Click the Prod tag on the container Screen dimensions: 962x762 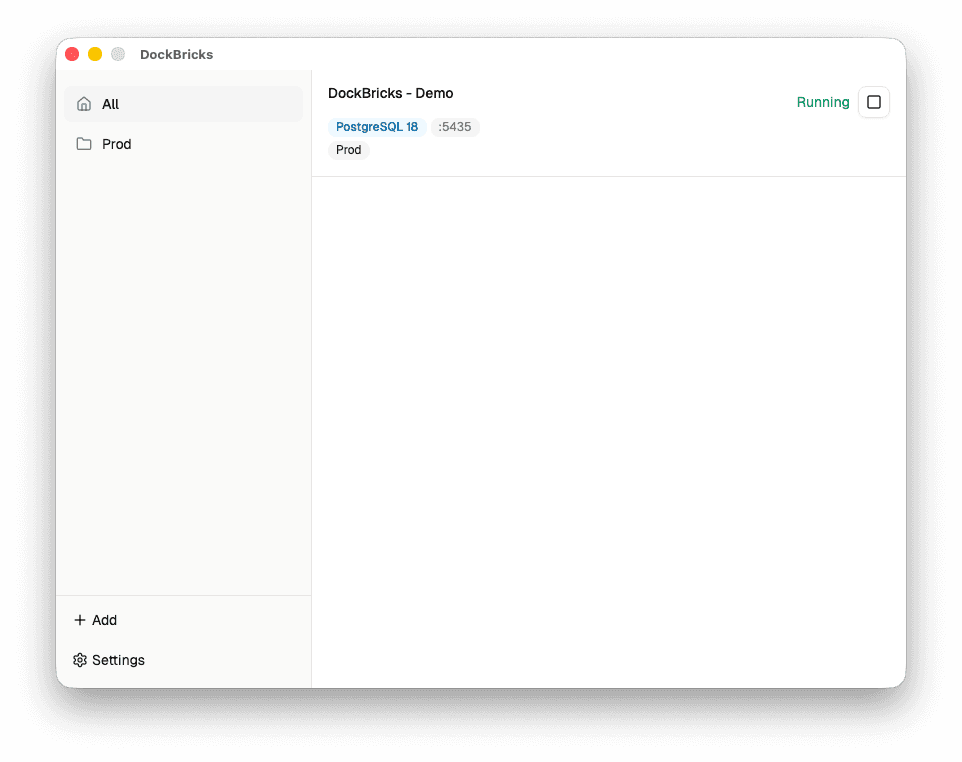tap(349, 150)
